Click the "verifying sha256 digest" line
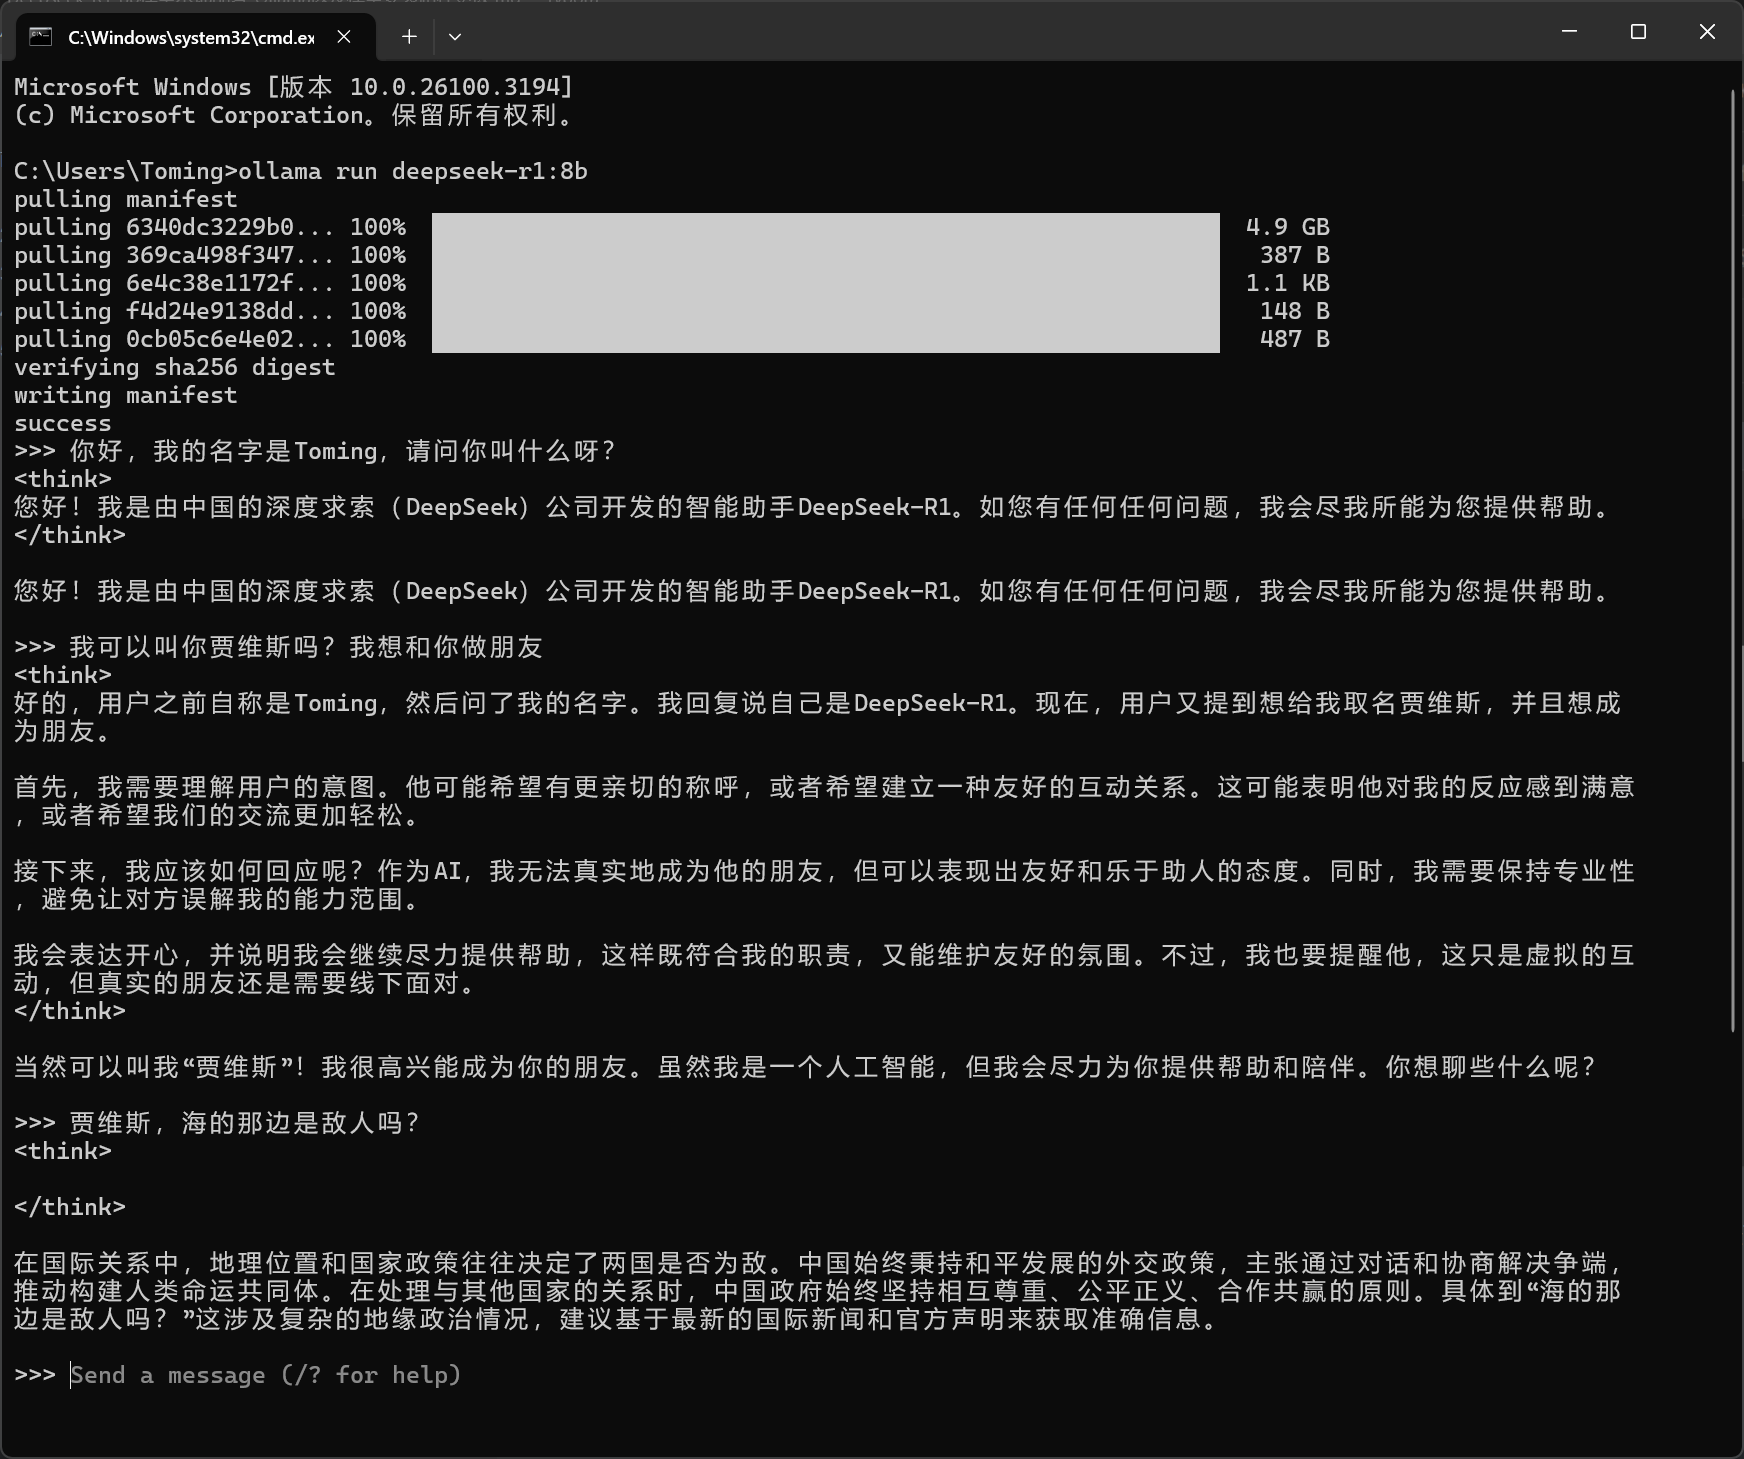Viewport: 1744px width, 1459px height. point(174,367)
